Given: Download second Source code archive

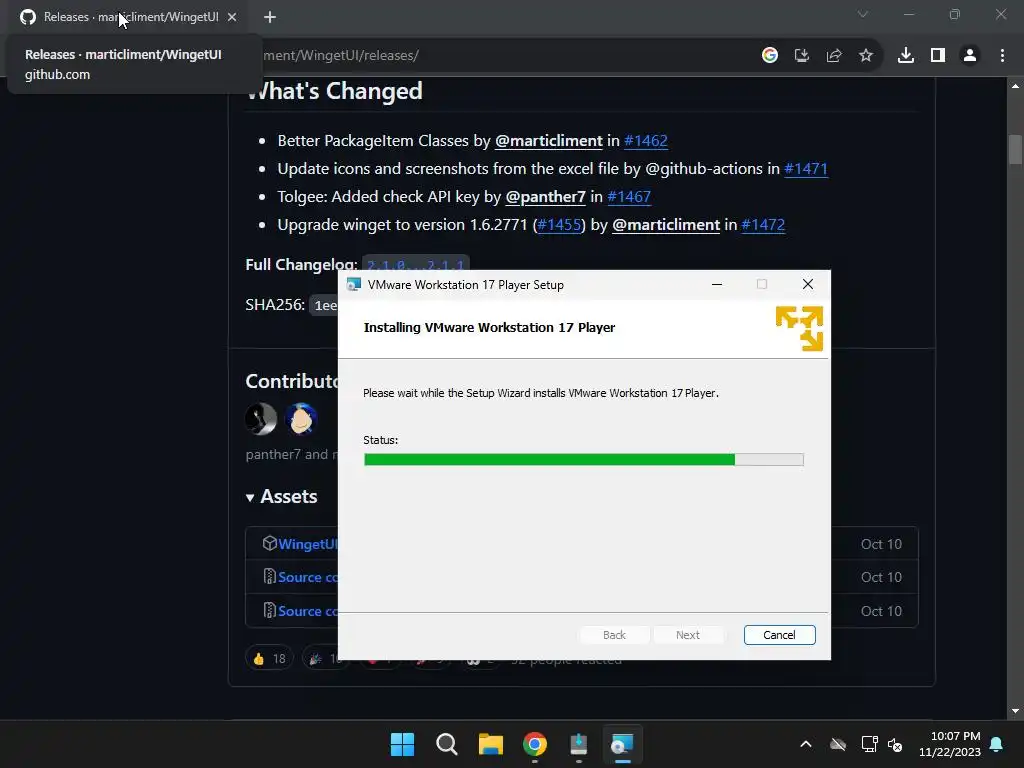Looking at the screenshot, I should coord(307,611).
